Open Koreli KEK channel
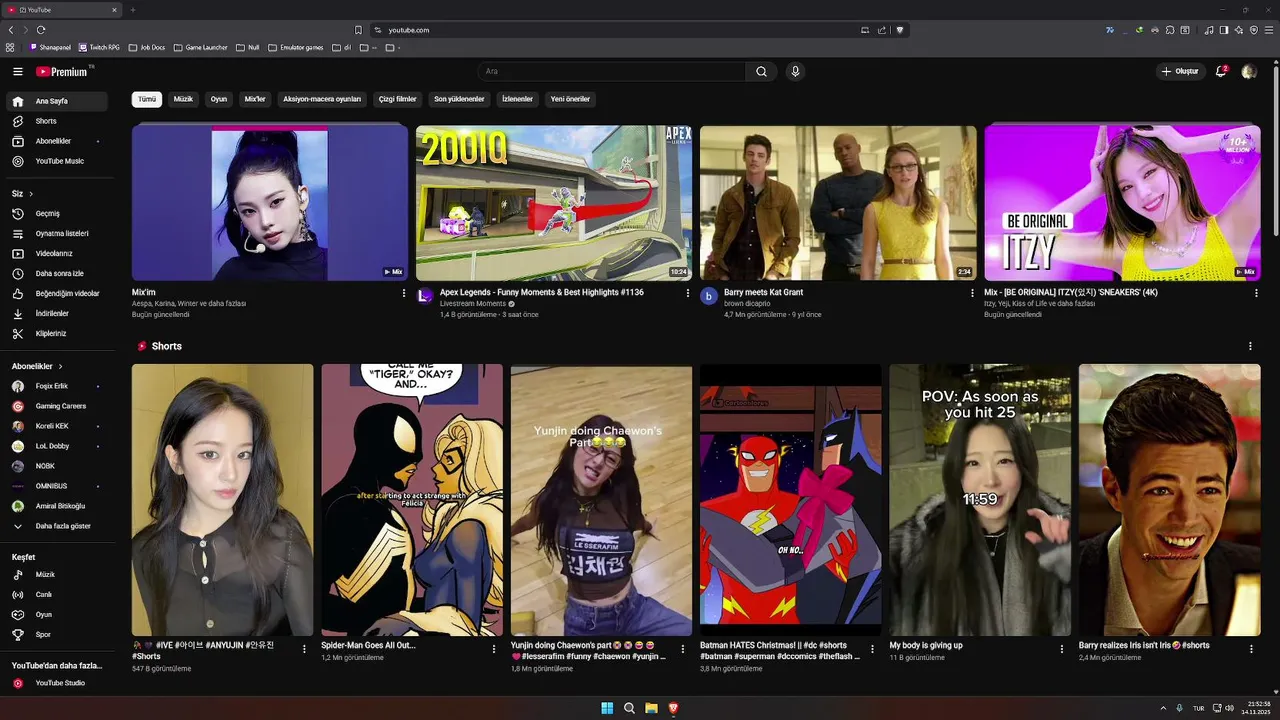The width and height of the screenshot is (1280, 720). pyautogui.click(x=57, y=426)
